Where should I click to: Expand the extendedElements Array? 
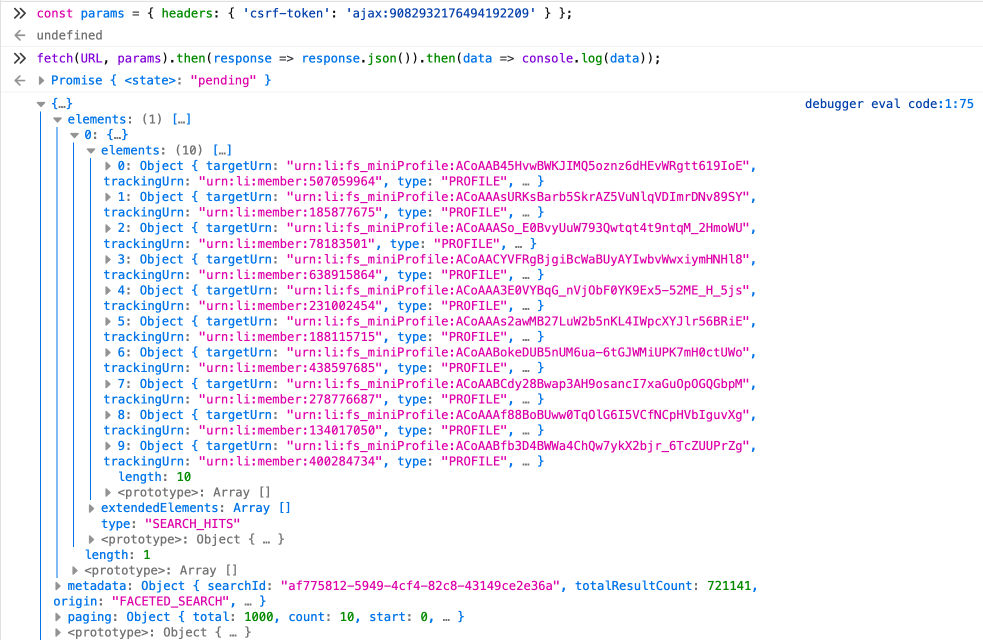[92, 508]
